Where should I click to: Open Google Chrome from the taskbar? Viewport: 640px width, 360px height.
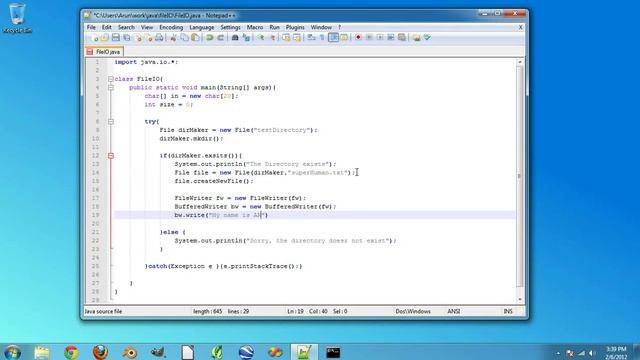point(71,353)
